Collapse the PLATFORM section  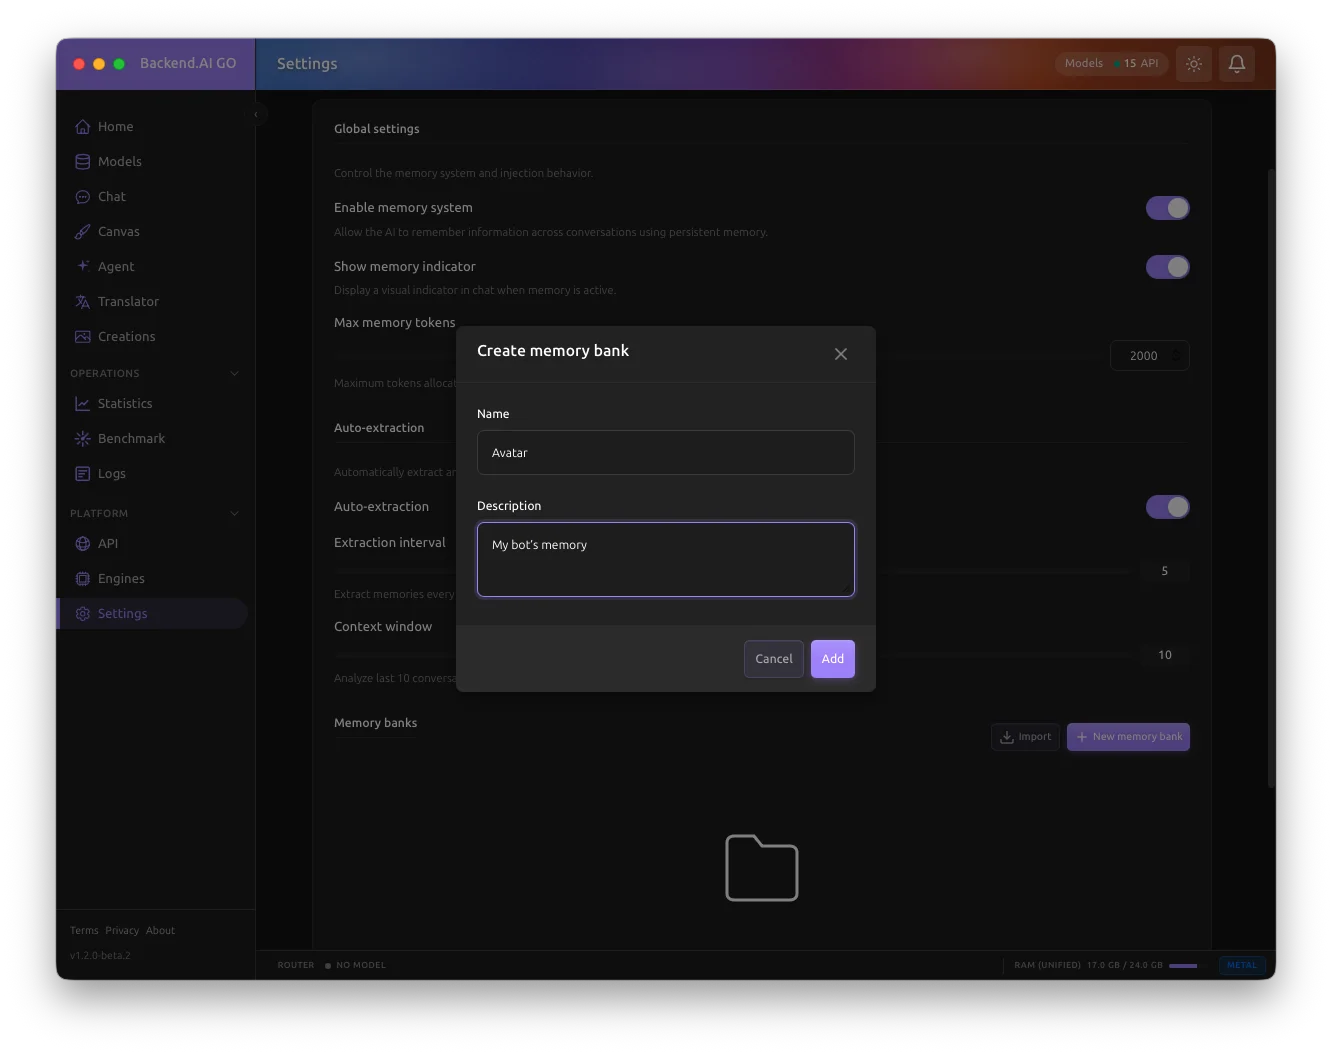click(234, 513)
